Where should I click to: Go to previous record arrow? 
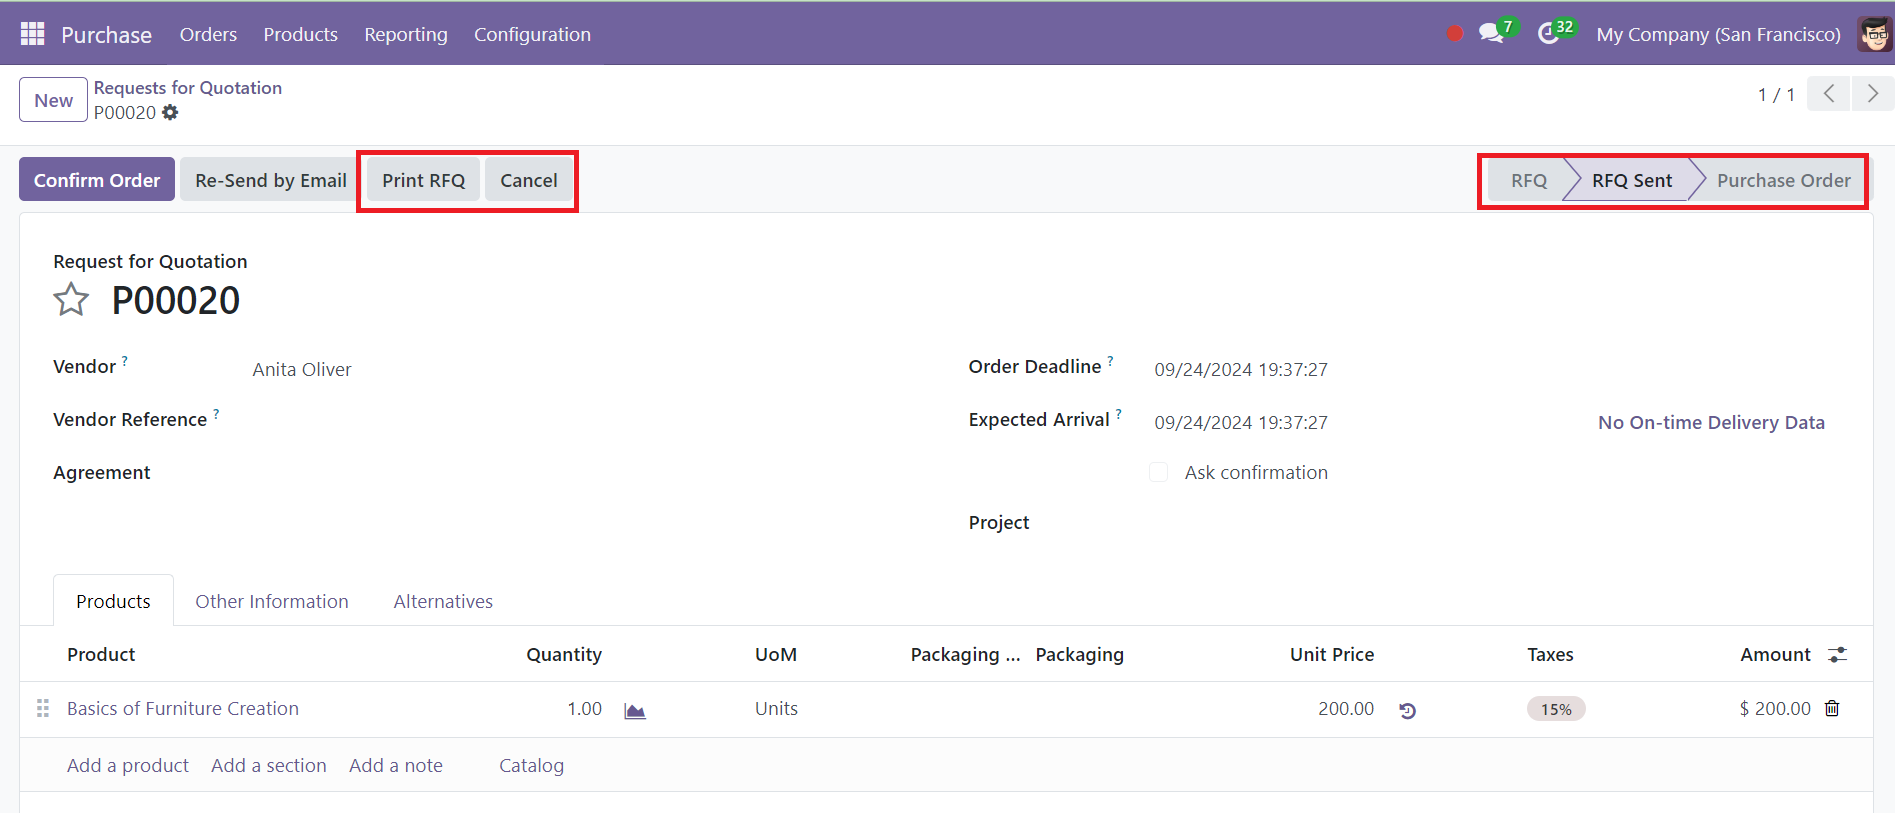(1829, 94)
